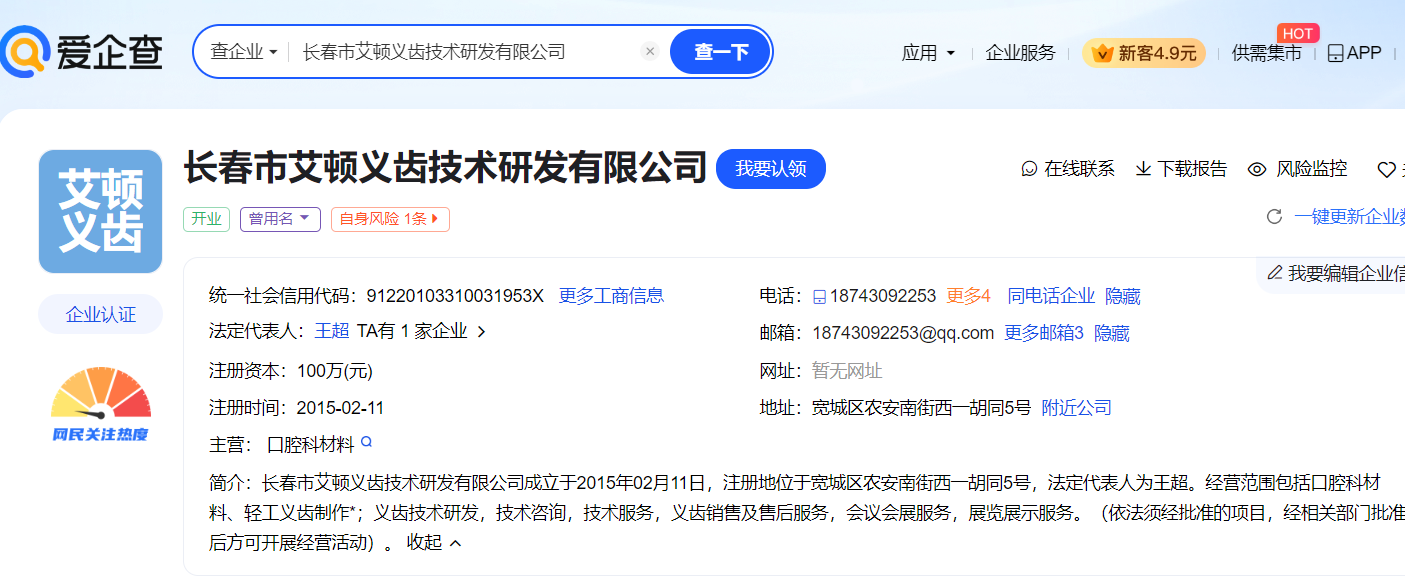Click search icon next to 口腔科材料
1405x577 pixels.
click(366, 442)
